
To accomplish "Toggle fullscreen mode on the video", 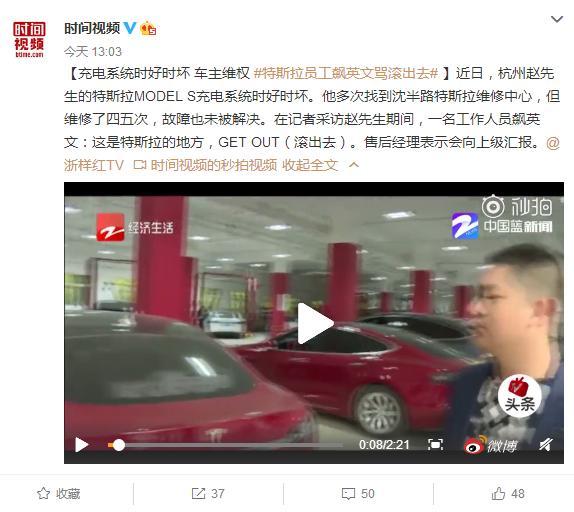I will (x=435, y=445).
